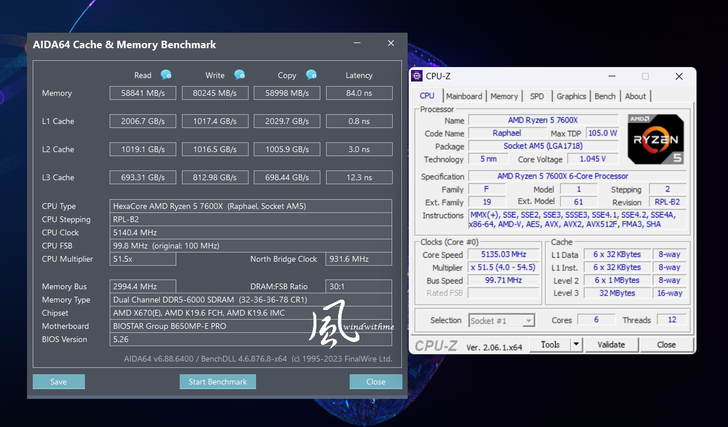Save the AIDA64 benchmark results
The width and height of the screenshot is (728, 427).
click(x=59, y=381)
